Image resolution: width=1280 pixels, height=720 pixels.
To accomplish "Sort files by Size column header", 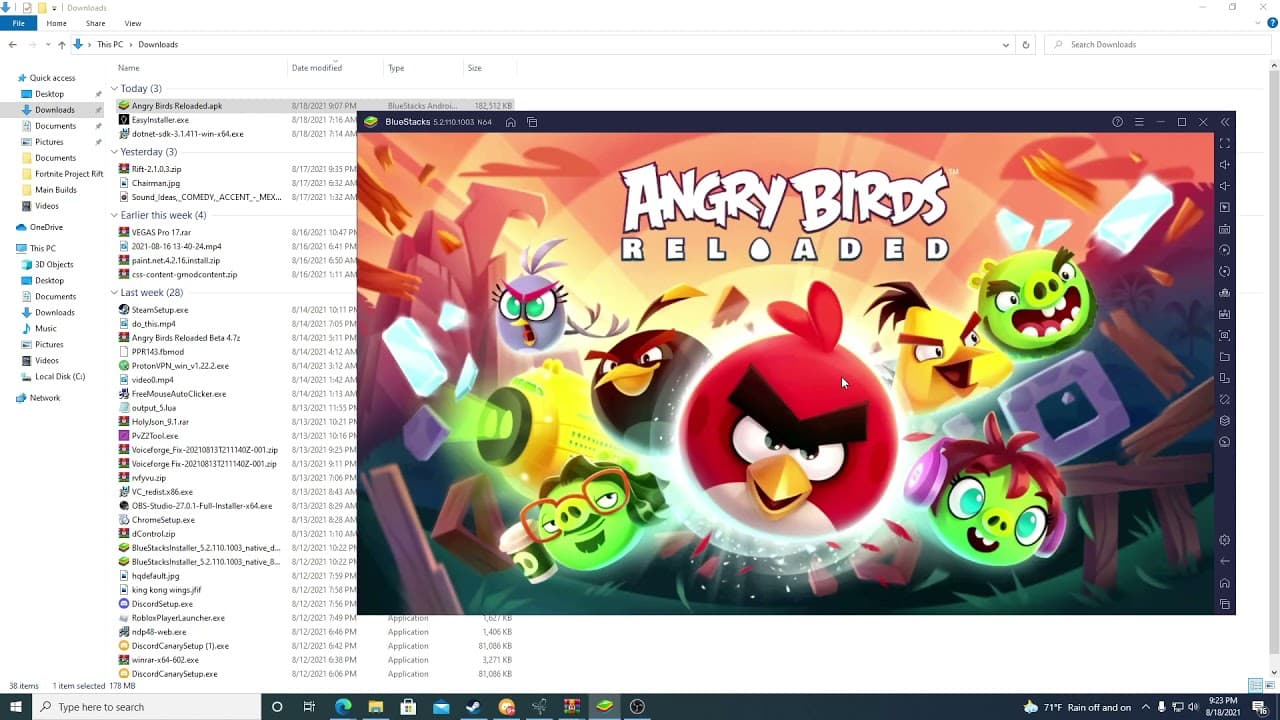I will click(475, 68).
